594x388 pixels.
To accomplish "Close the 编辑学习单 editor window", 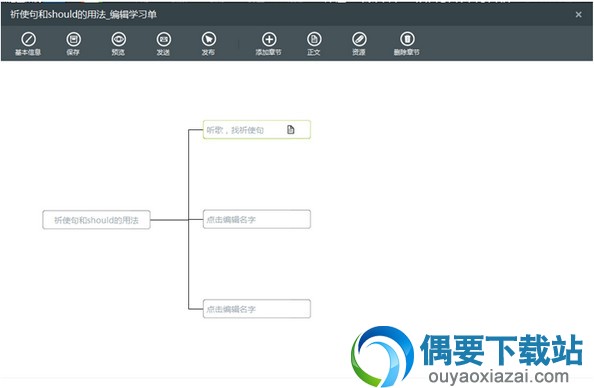I will (x=578, y=14).
